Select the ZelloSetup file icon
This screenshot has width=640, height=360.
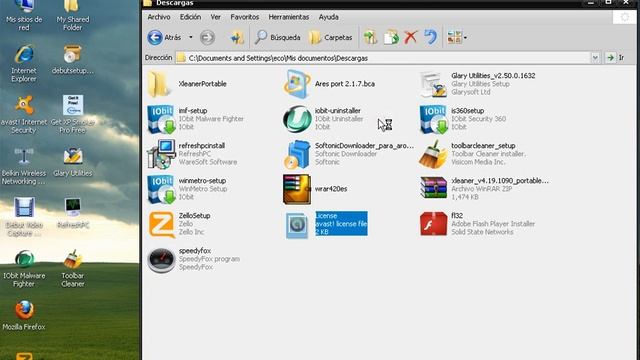(x=161, y=224)
